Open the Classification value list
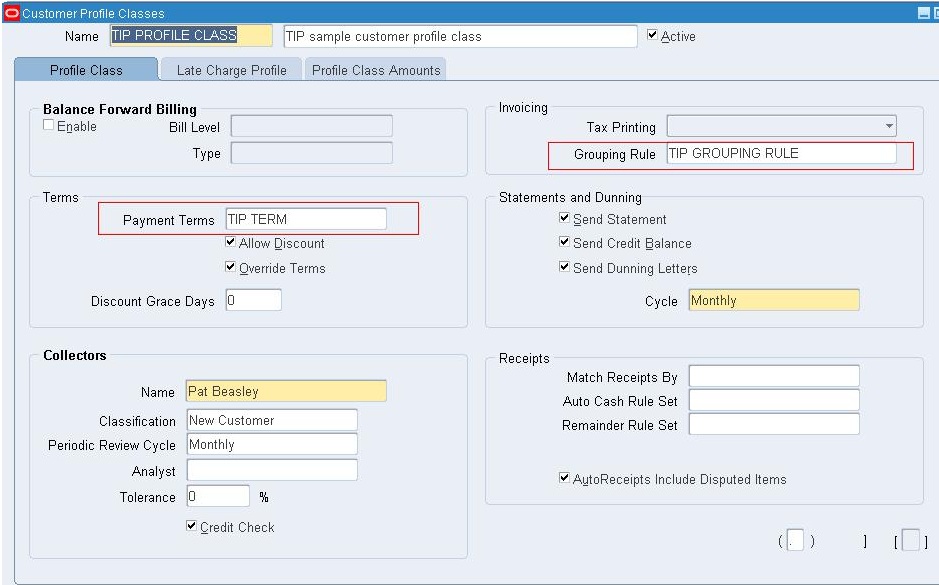The image size is (939, 585). (271, 420)
